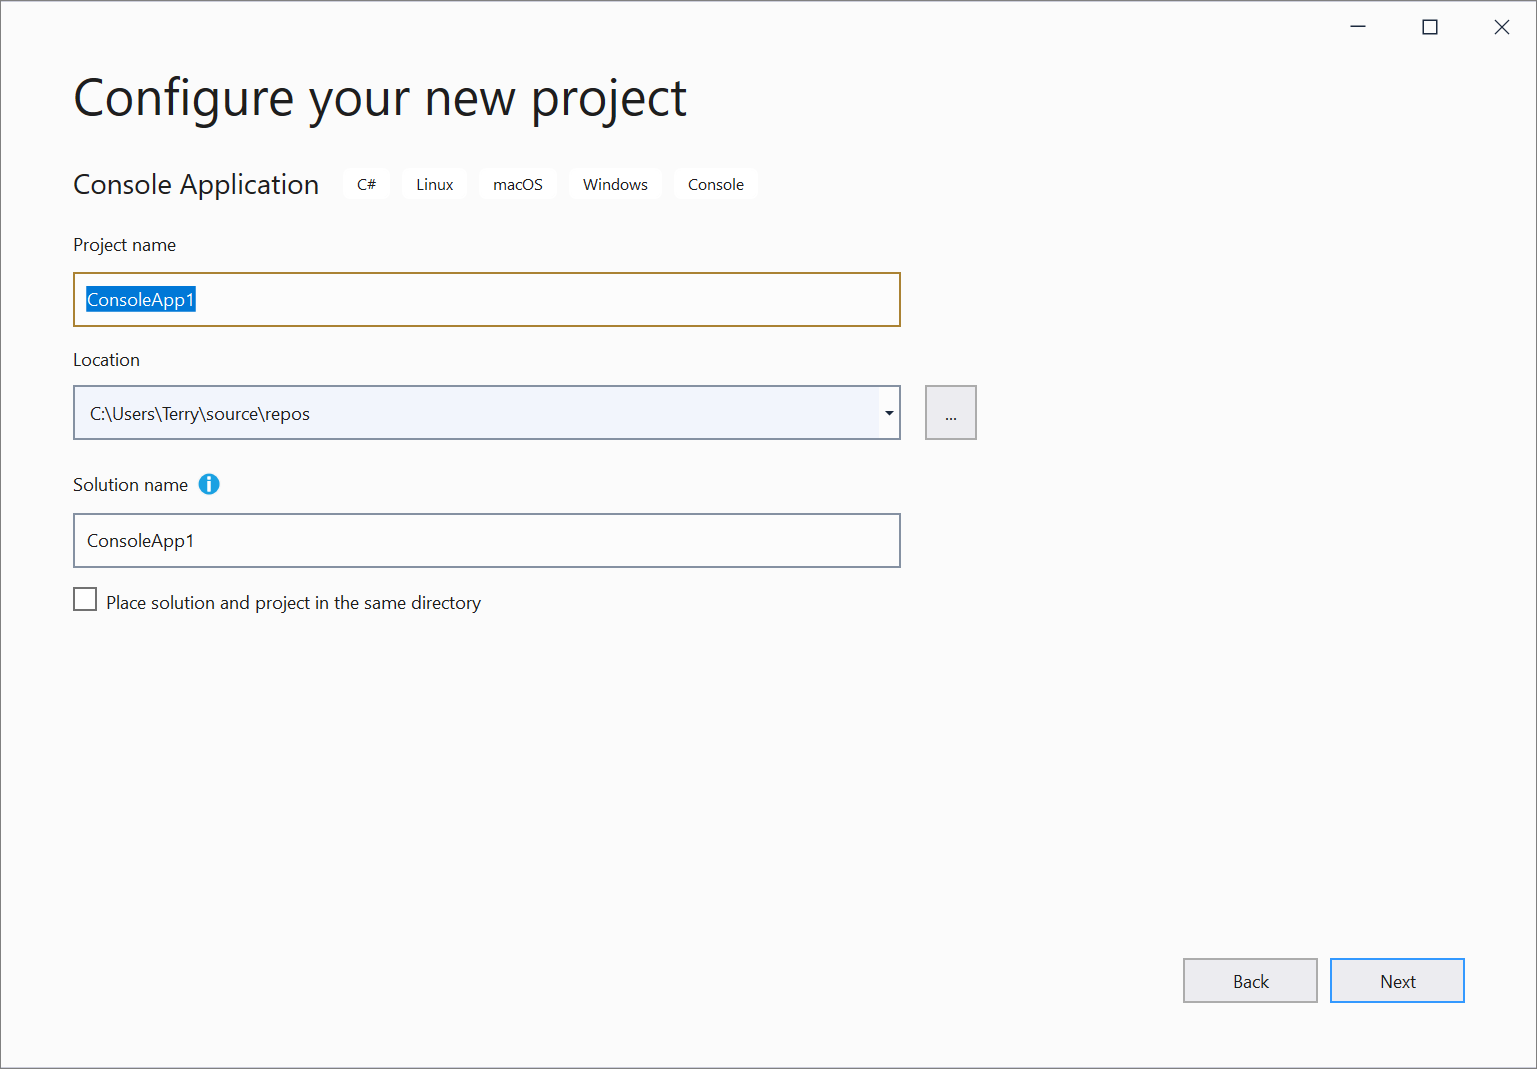Click the Next button
The height and width of the screenshot is (1069, 1537).
(x=1396, y=981)
